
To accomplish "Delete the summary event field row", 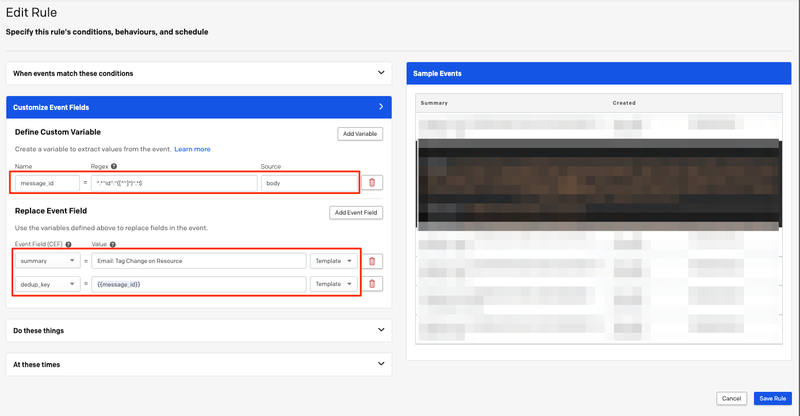I will click(x=372, y=261).
